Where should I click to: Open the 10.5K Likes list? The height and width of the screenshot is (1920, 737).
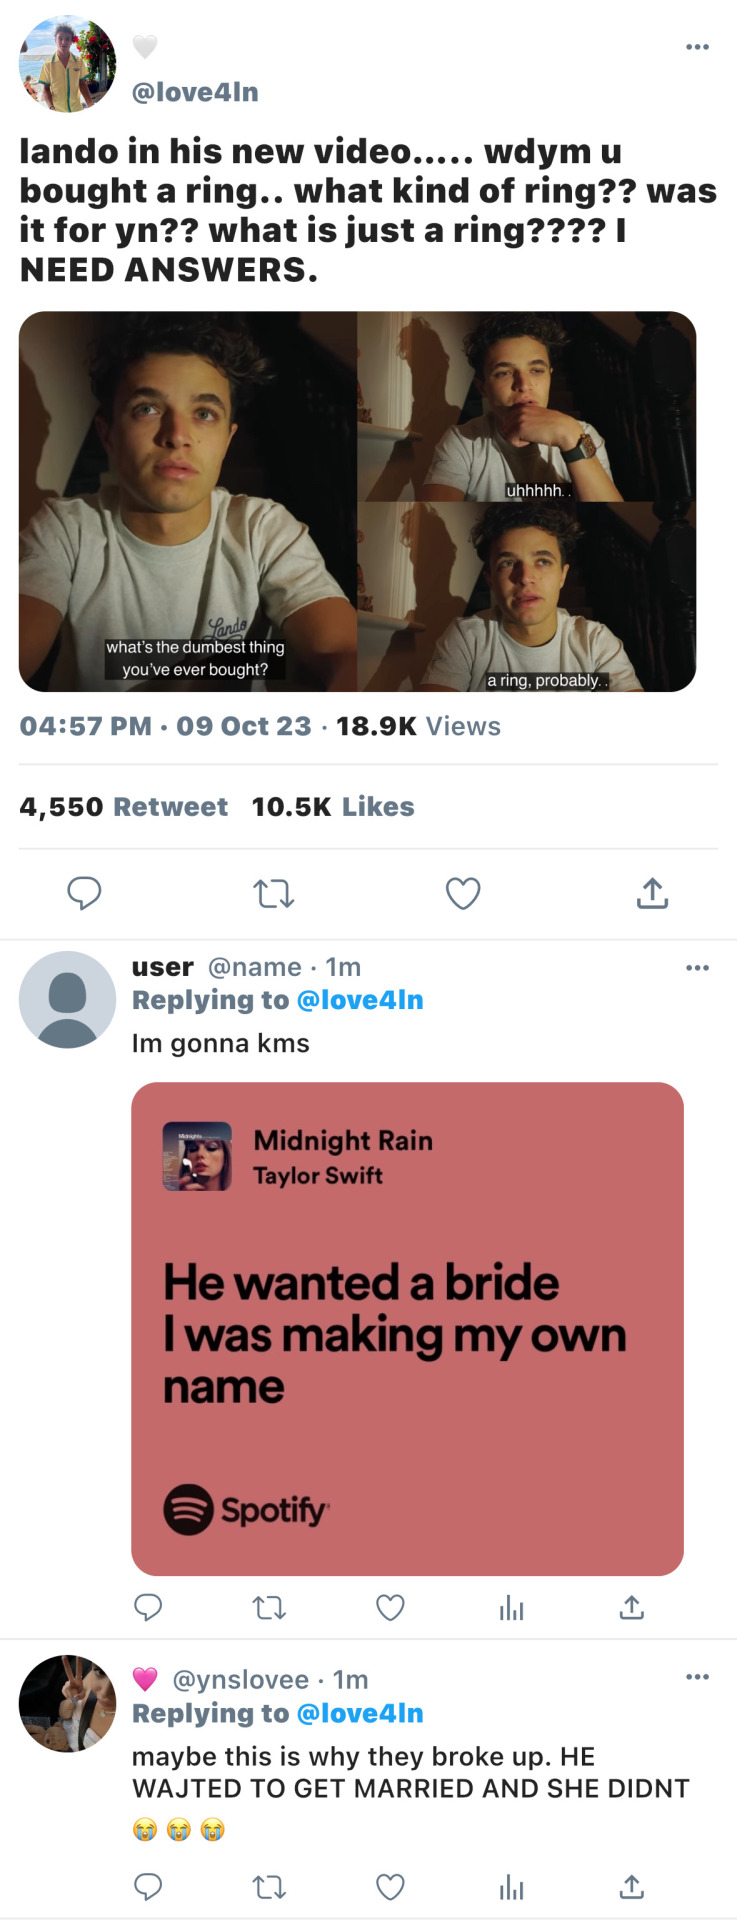click(332, 807)
